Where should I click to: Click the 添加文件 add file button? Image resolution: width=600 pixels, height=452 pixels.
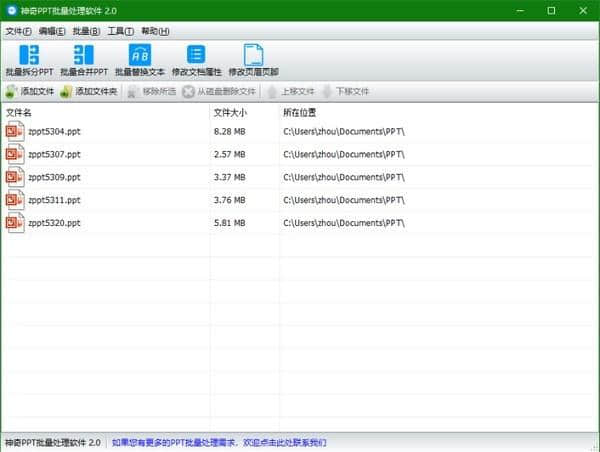click(29, 91)
